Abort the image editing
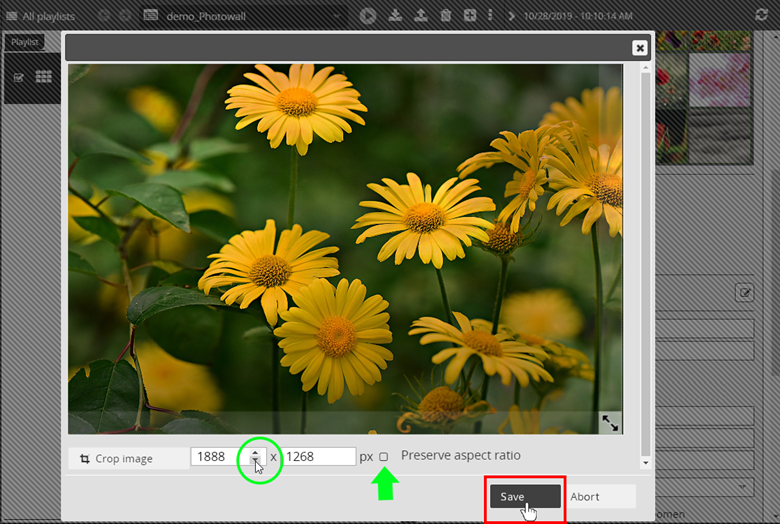This screenshot has width=780, height=524. click(x=599, y=497)
